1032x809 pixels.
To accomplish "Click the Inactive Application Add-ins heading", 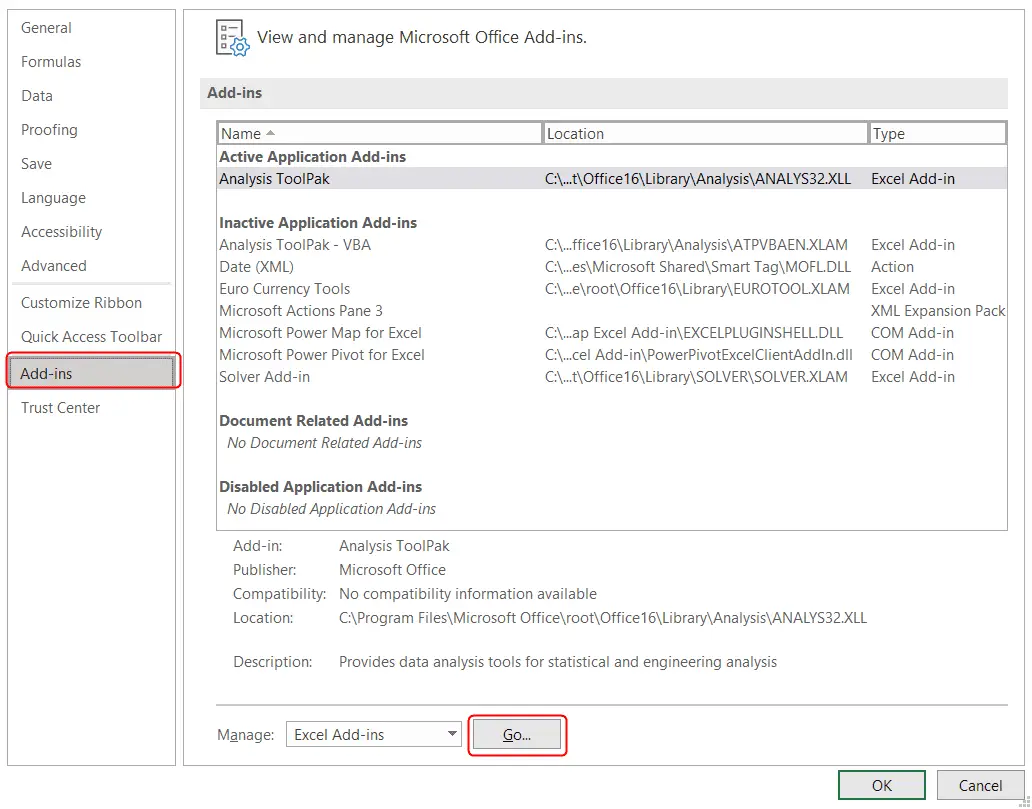I will (318, 223).
